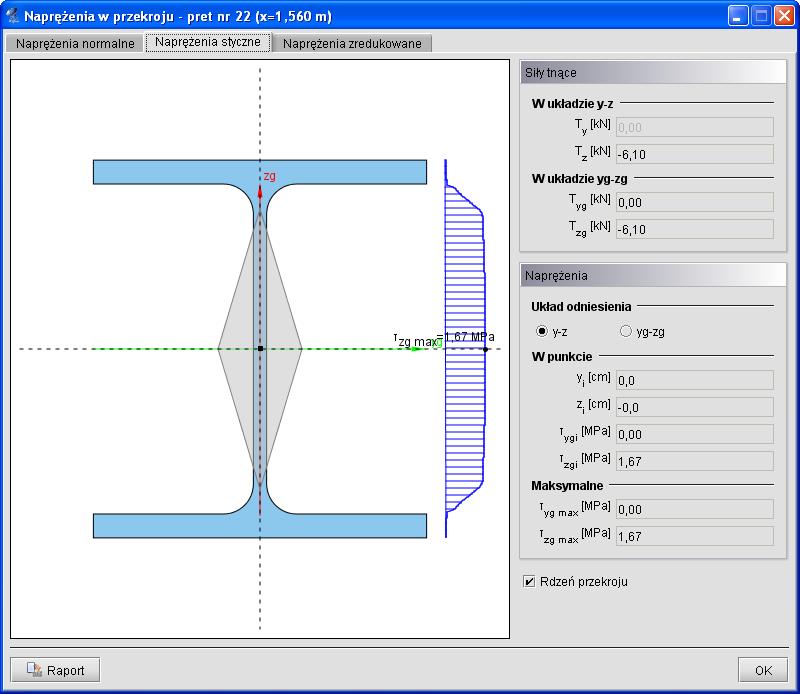Switch to the Naprężenia normalne tab
Screen dimensions: 800x694
tap(74, 43)
